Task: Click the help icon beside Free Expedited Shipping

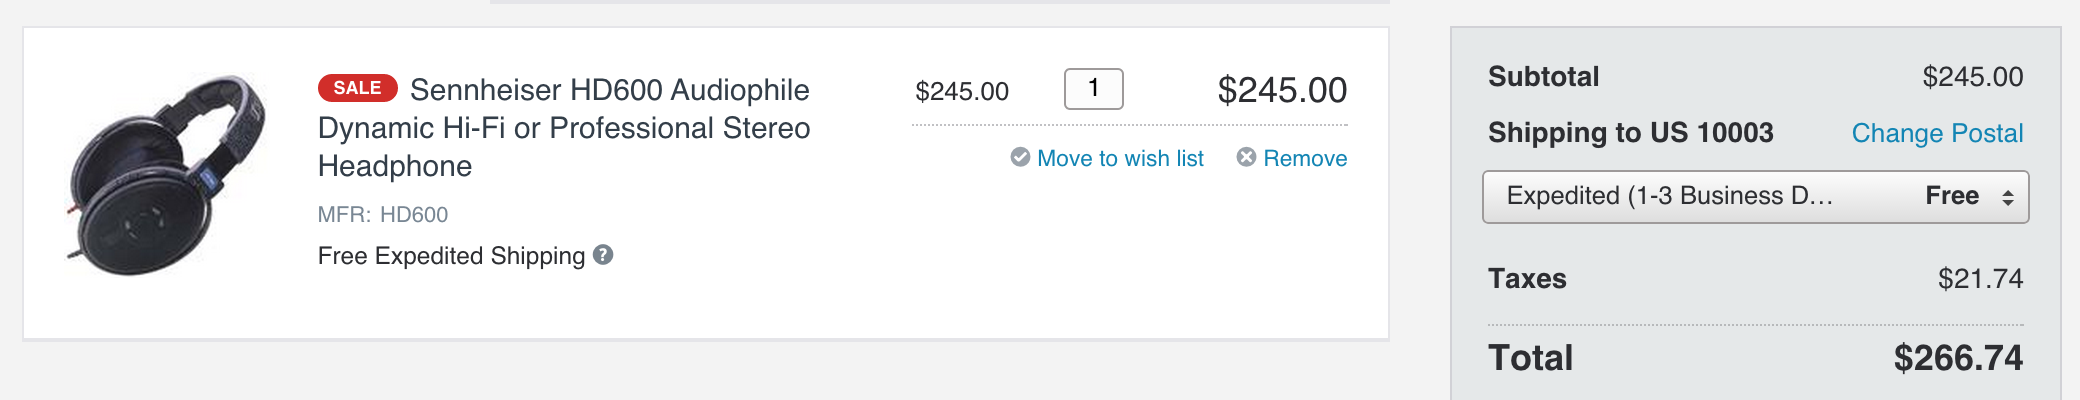Action: pos(603,255)
